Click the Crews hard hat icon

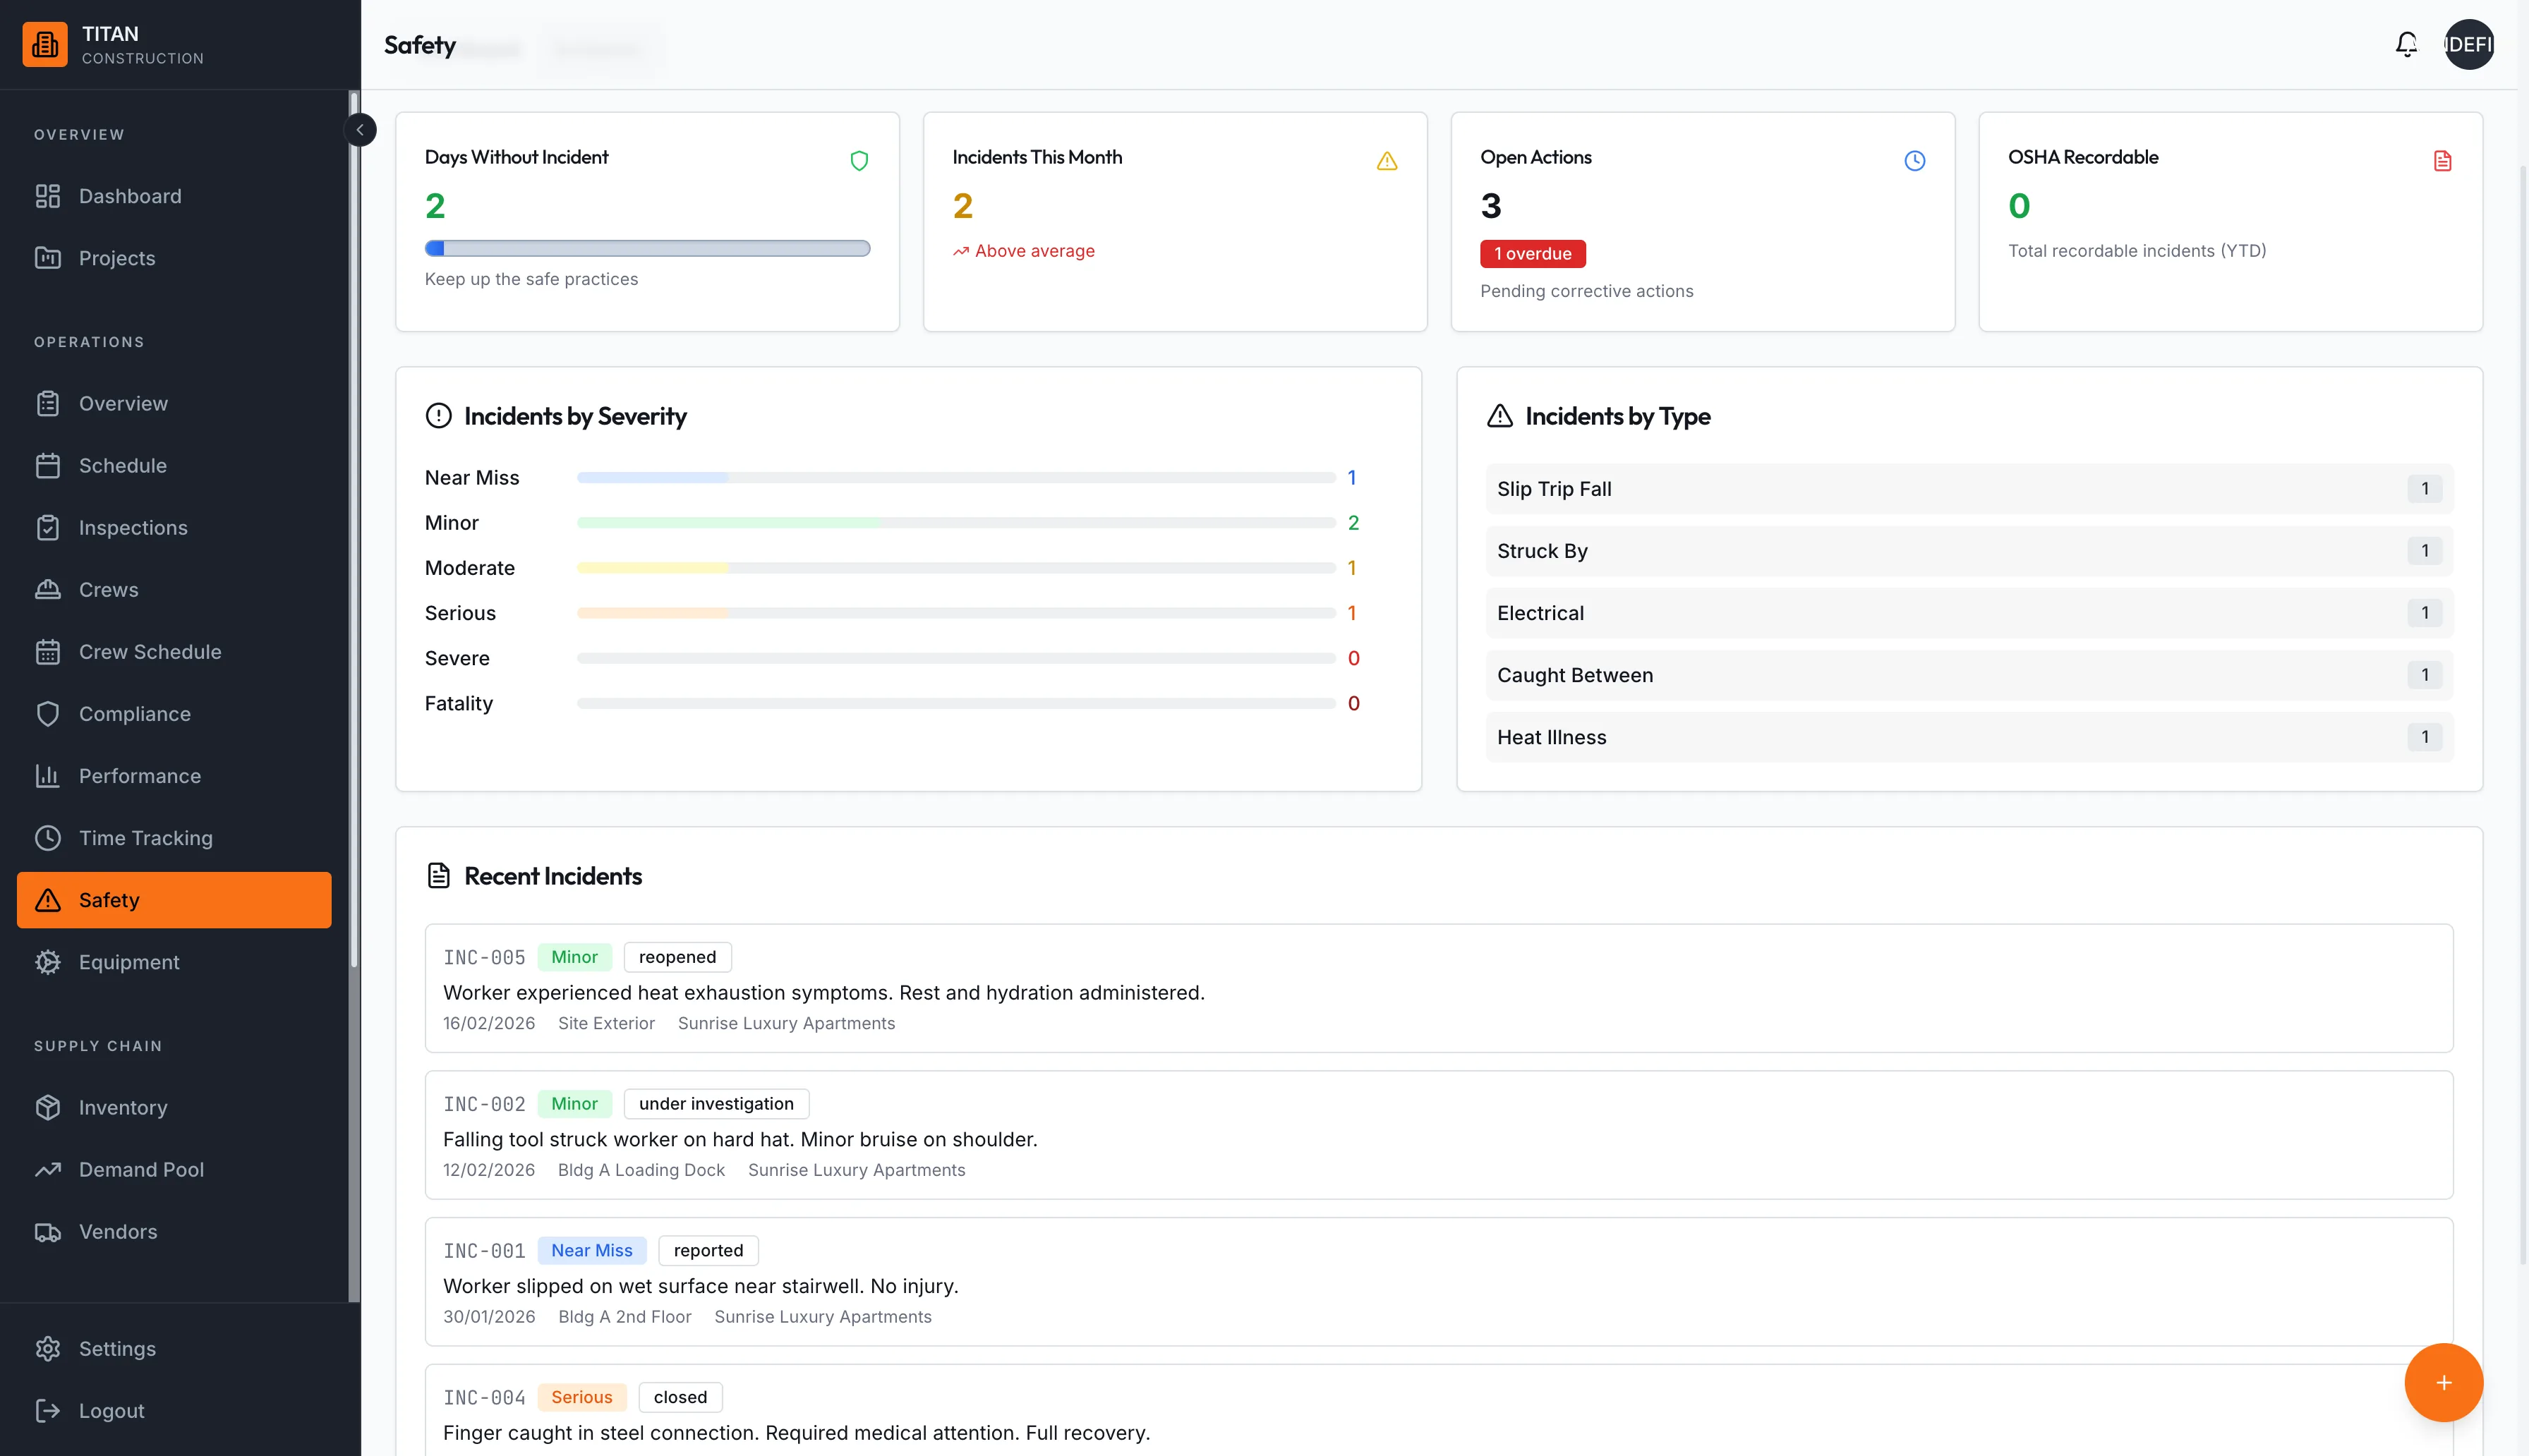[48, 590]
